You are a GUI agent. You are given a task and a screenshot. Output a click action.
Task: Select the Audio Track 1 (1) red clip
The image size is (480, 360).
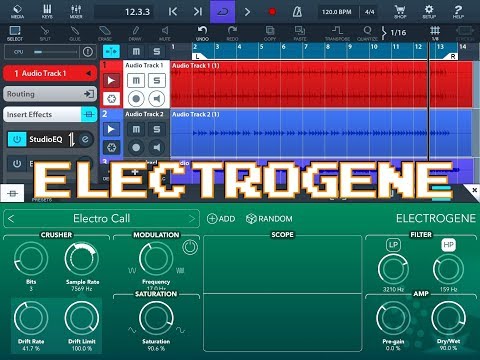click(321, 84)
